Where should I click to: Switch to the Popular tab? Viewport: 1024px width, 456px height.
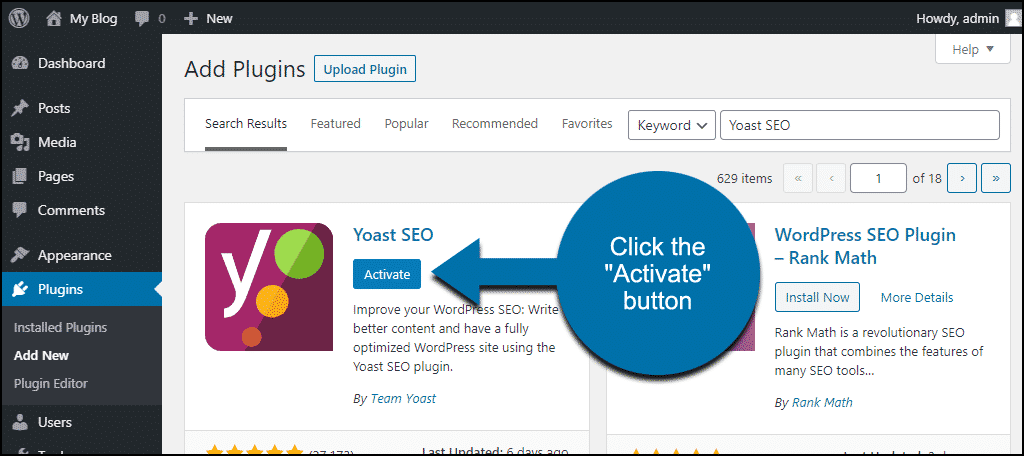click(x=406, y=123)
